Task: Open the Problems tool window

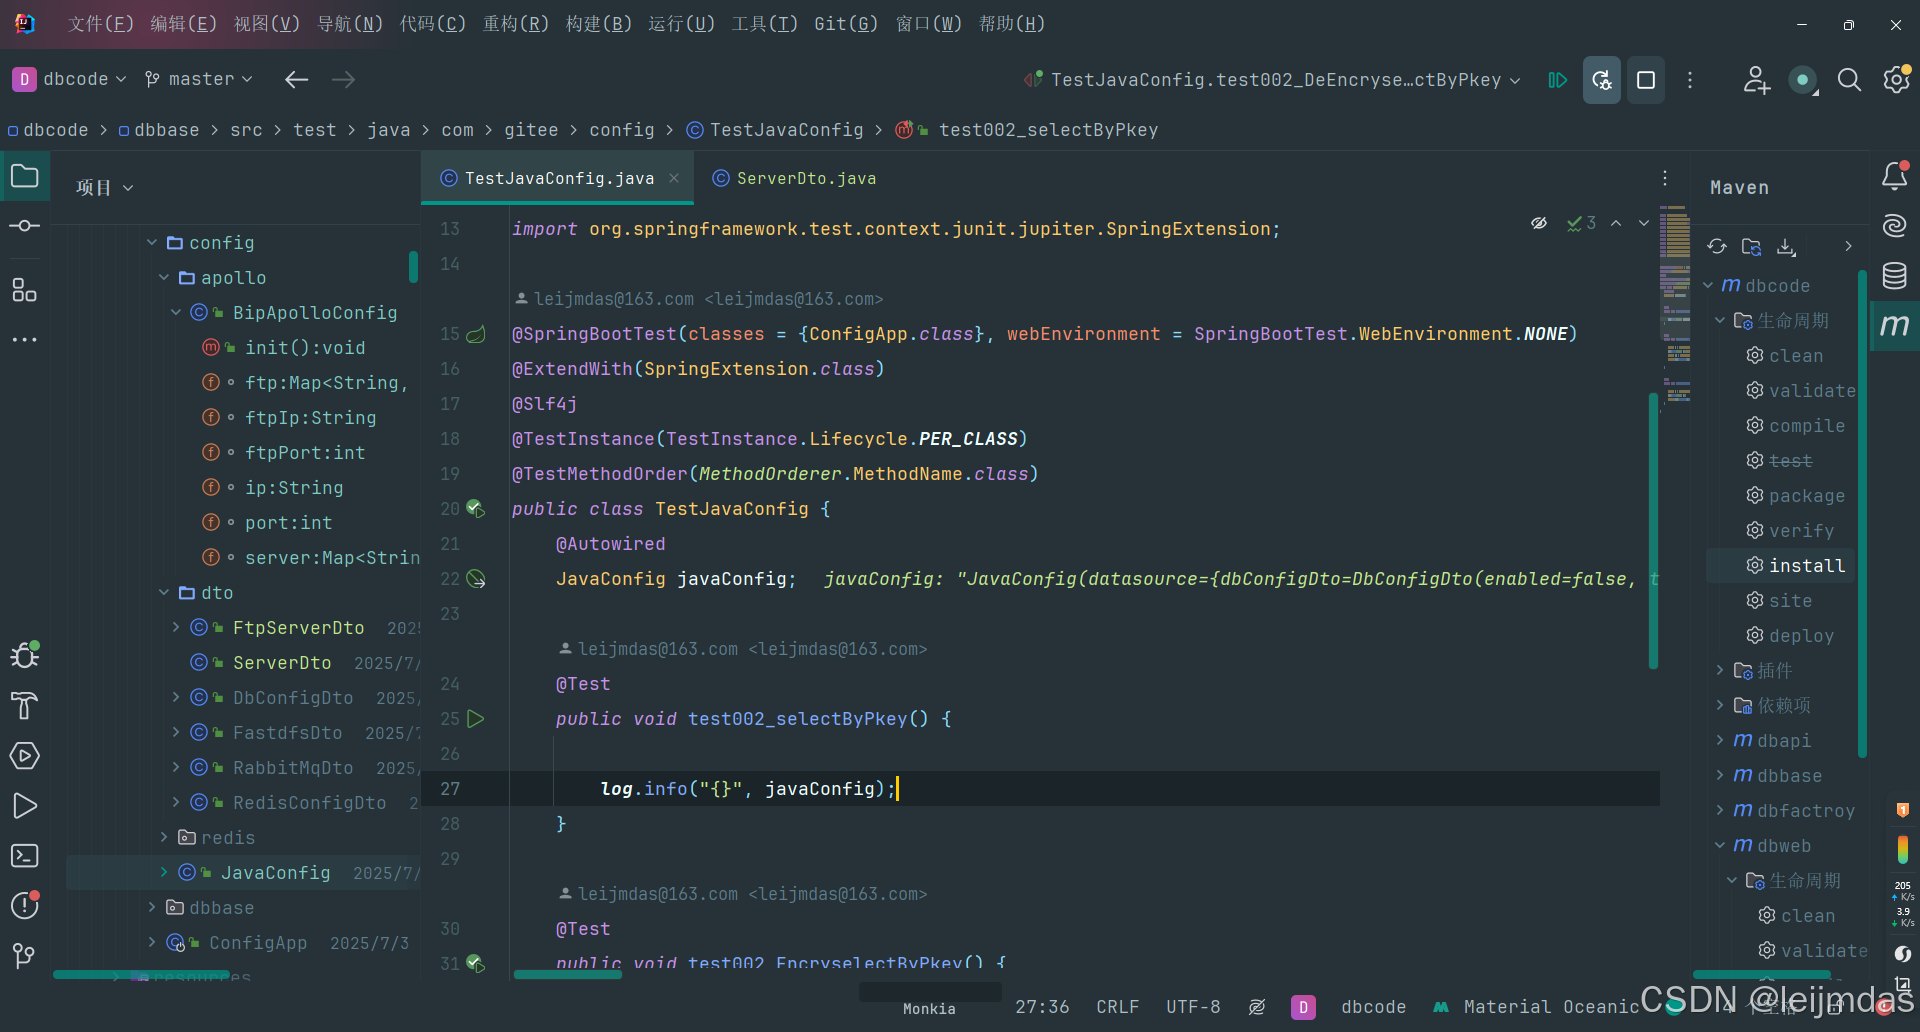Action: (x=24, y=905)
